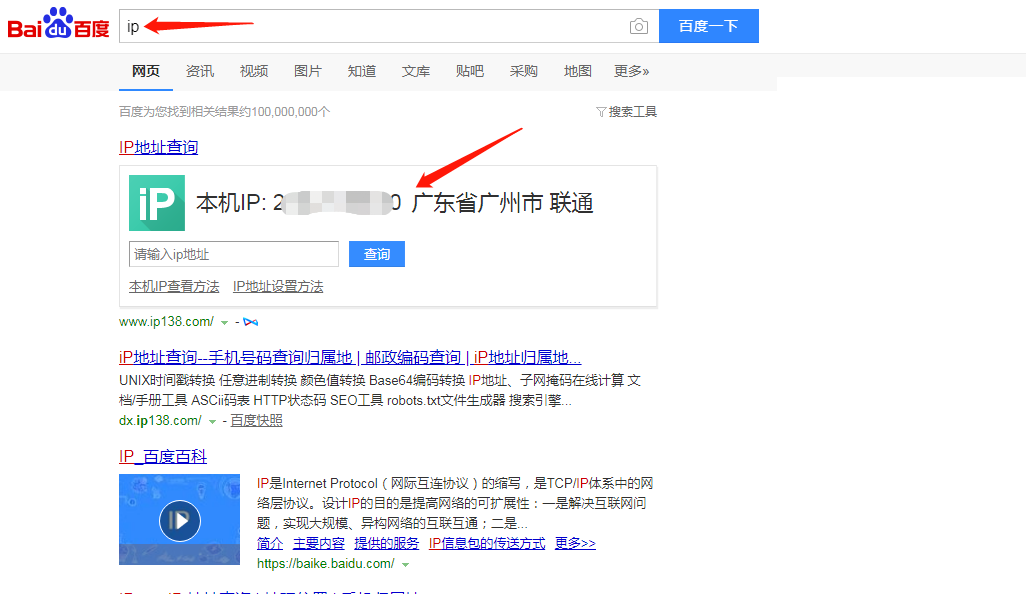Click the funnel icon beside 搜索工具

tap(599, 112)
